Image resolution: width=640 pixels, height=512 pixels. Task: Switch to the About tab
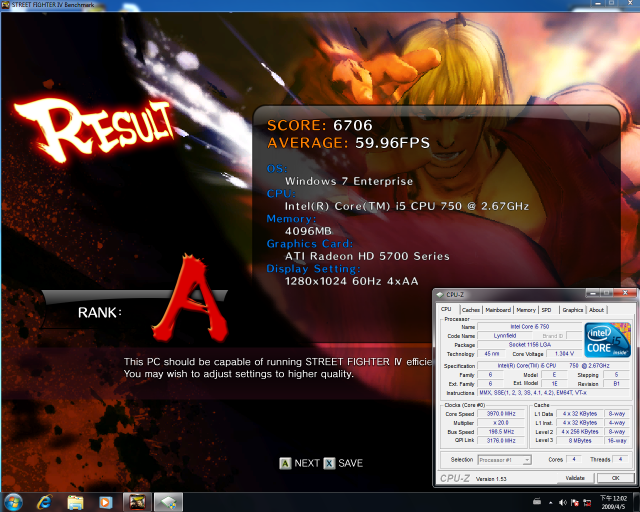tap(596, 310)
